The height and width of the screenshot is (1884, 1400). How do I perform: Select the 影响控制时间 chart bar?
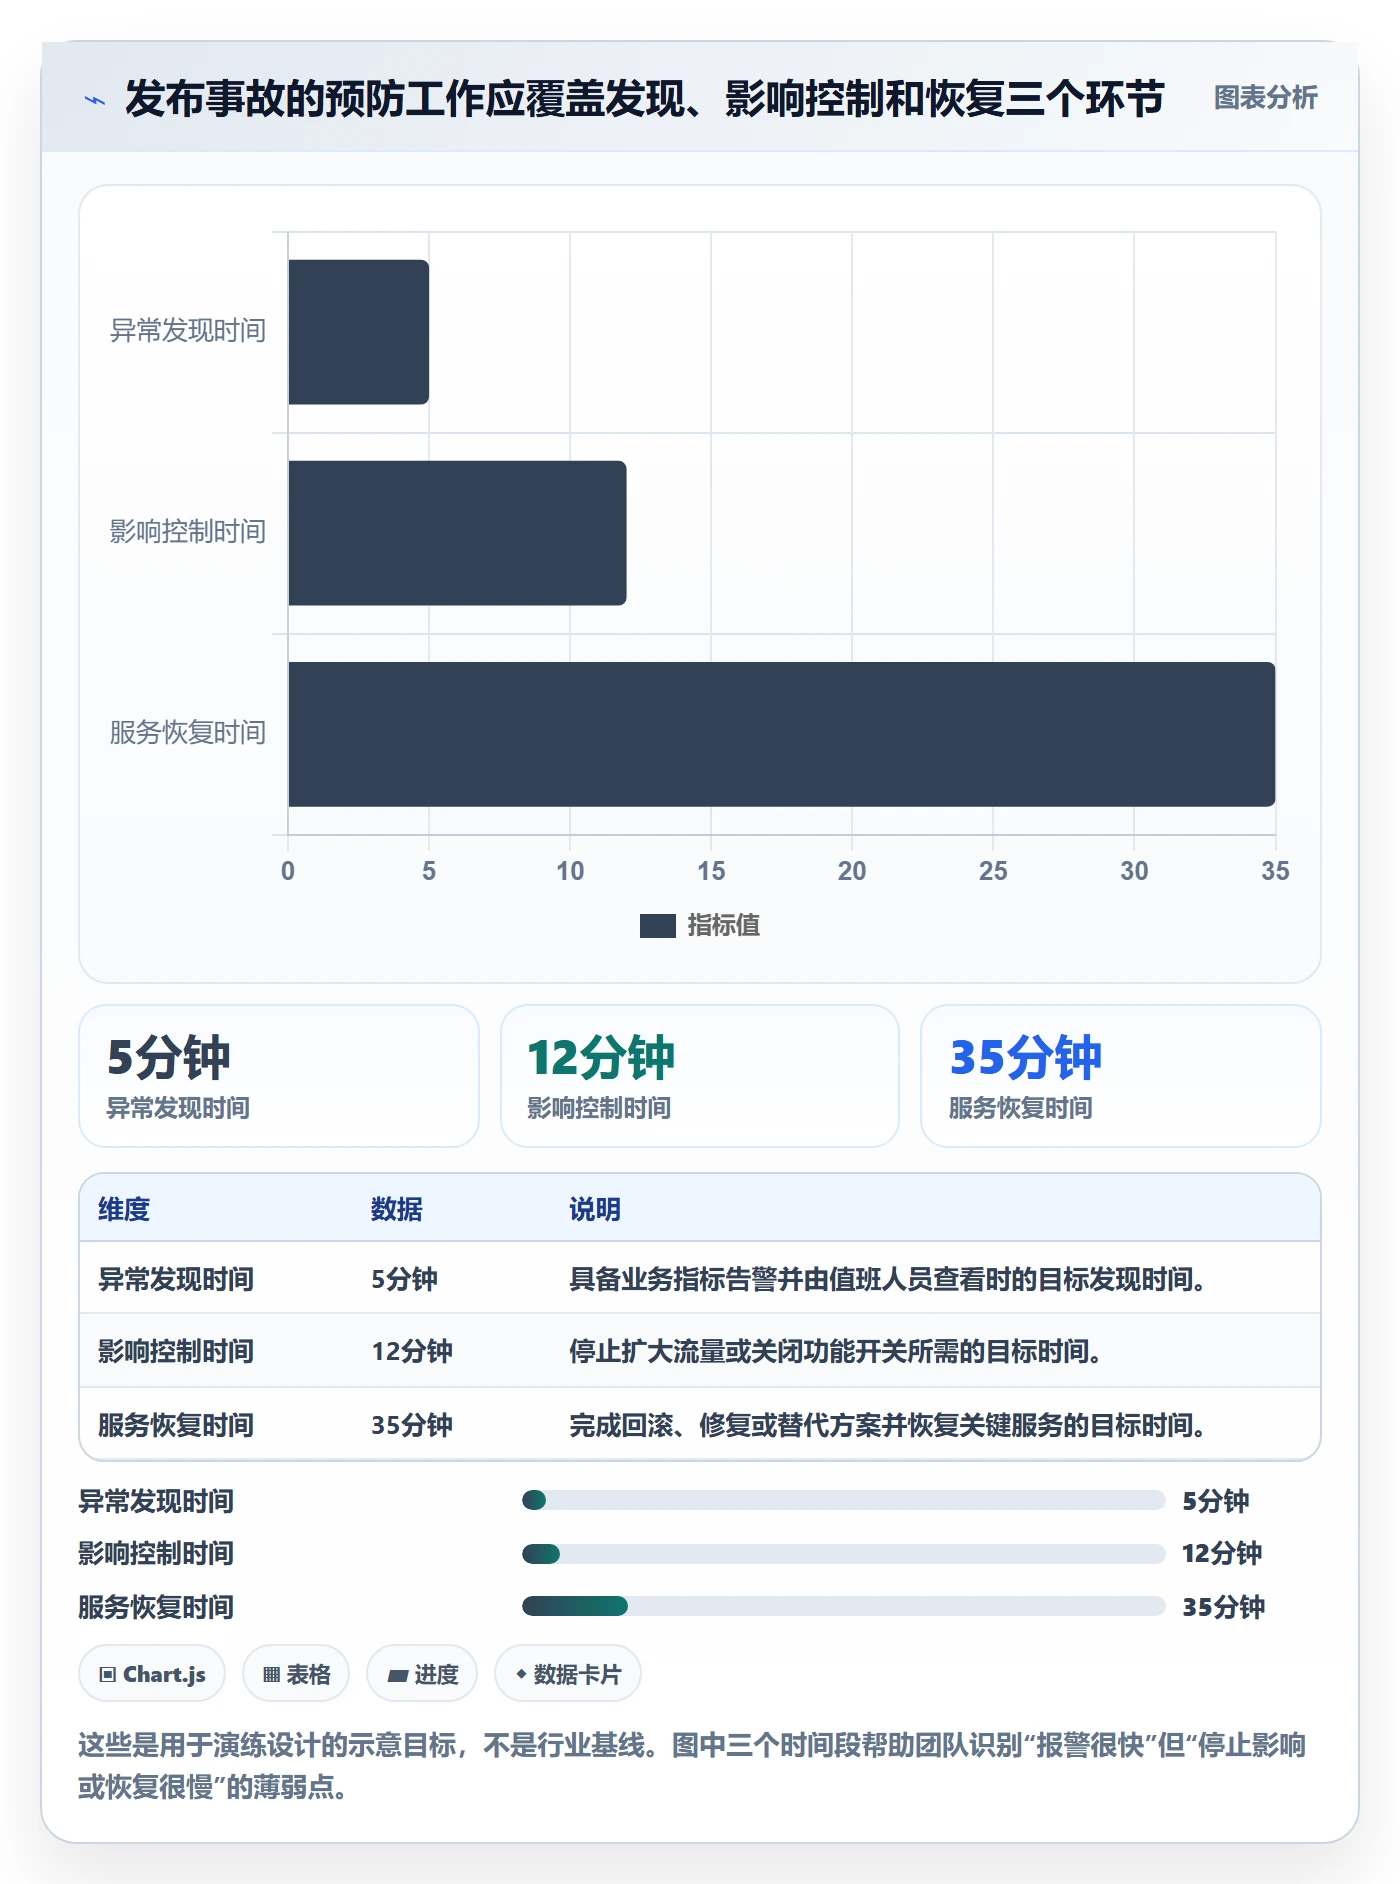pyautogui.click(x=457, y=533)
